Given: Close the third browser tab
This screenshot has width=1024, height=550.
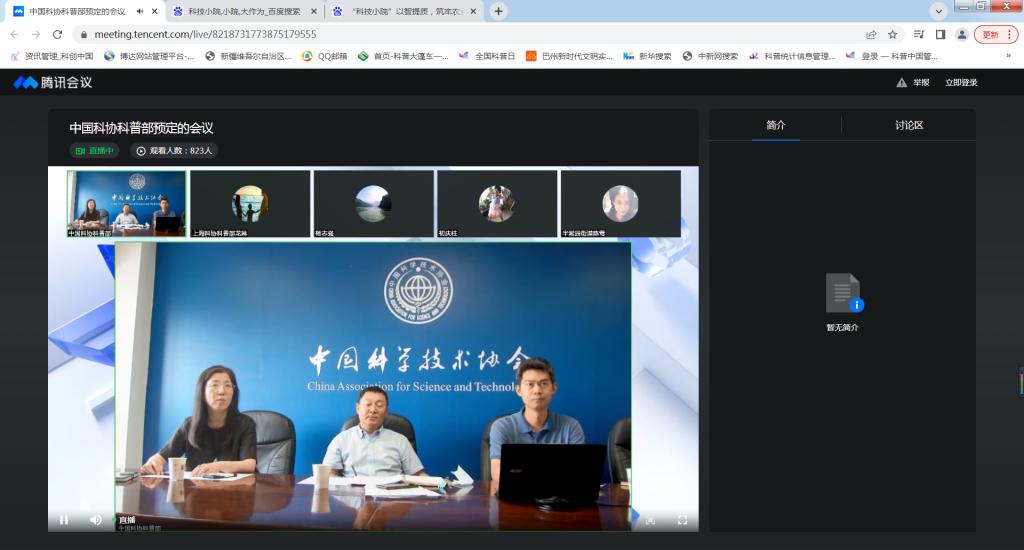Looking at the screenshot, I should [x=473, y=11].
